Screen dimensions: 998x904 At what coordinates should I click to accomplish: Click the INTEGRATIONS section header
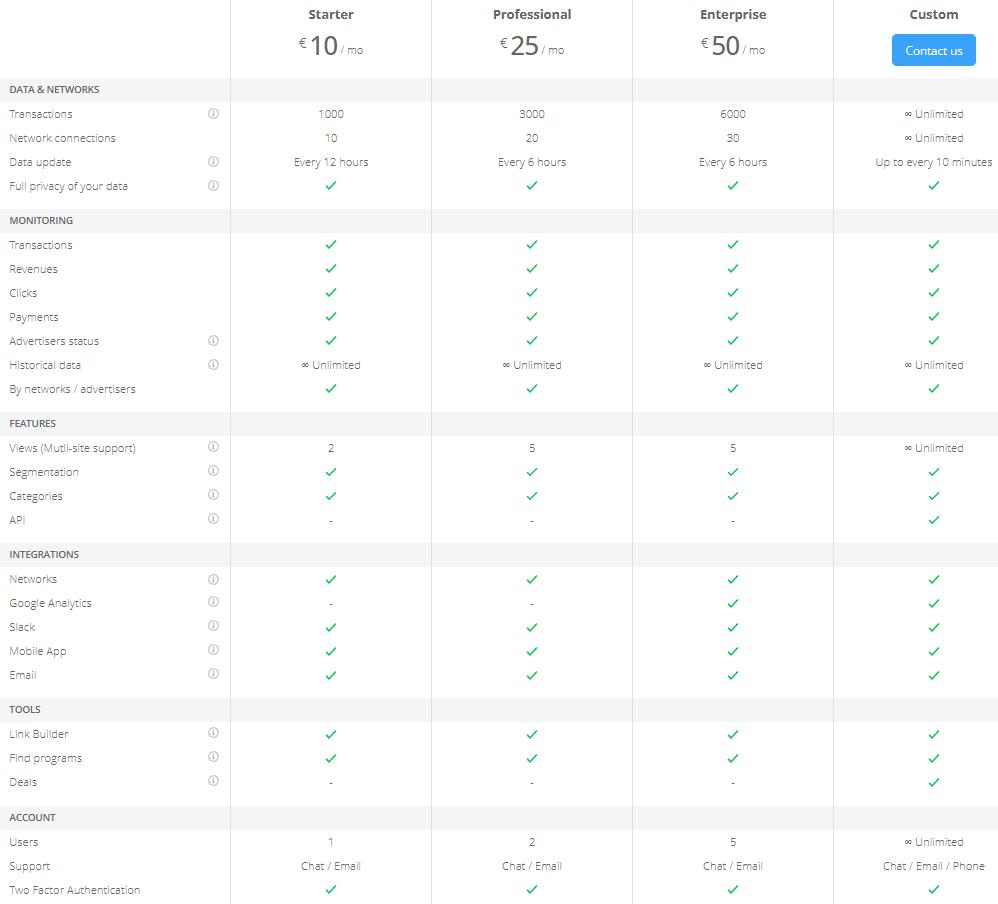[44, 554]
